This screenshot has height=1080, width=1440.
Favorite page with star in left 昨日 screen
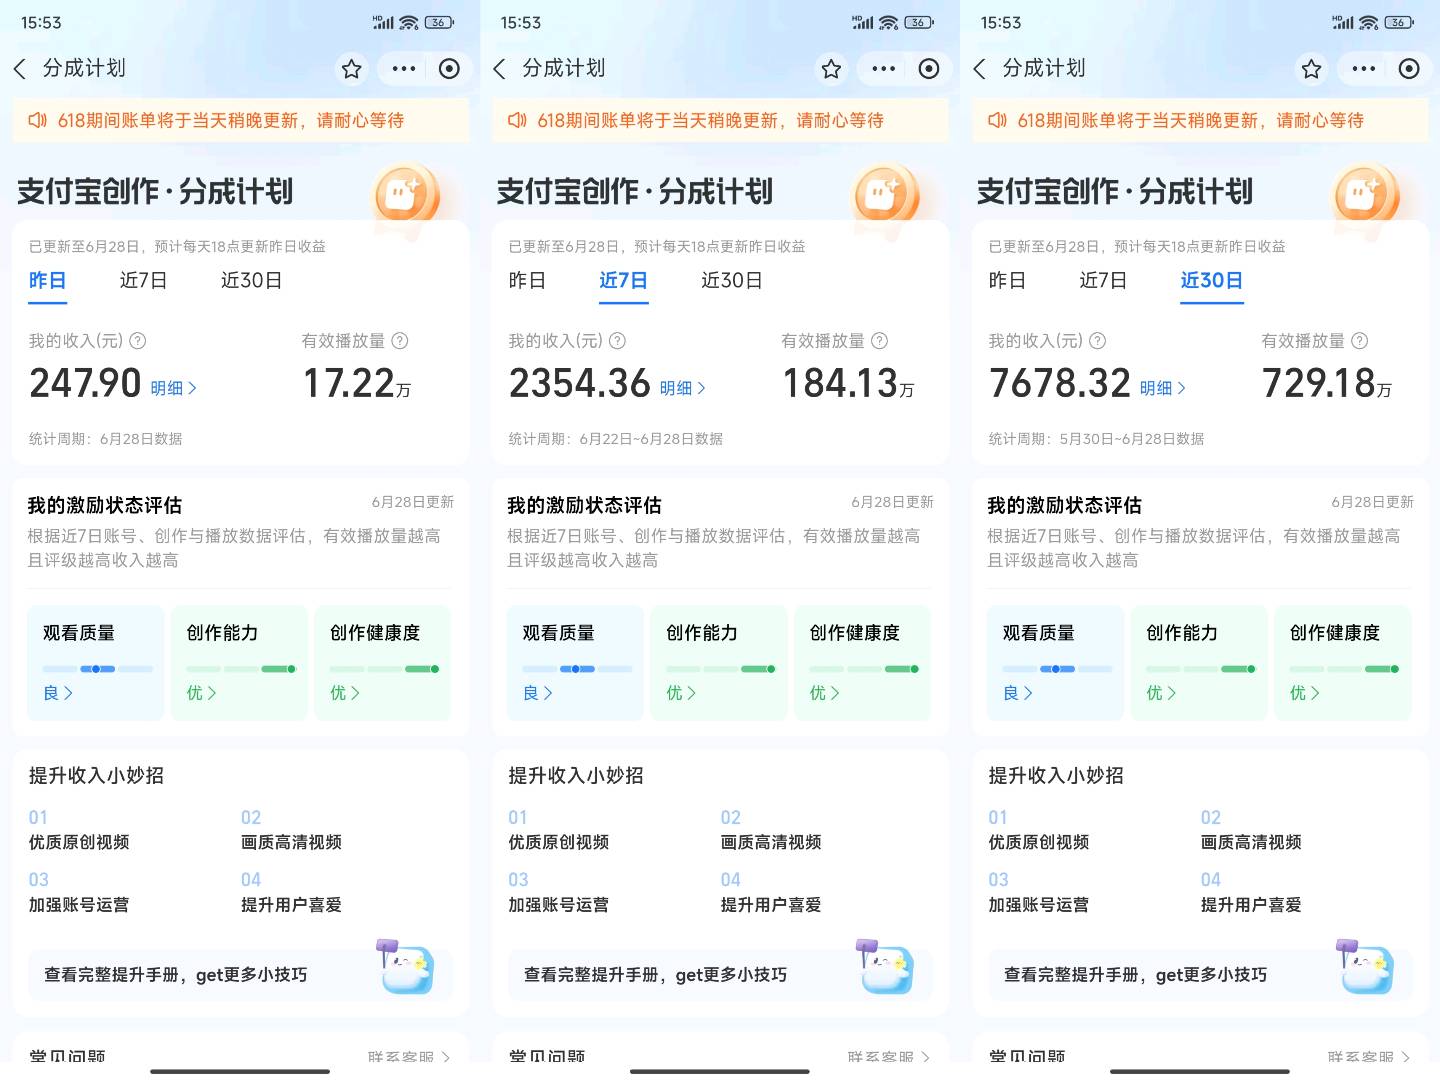351,68
